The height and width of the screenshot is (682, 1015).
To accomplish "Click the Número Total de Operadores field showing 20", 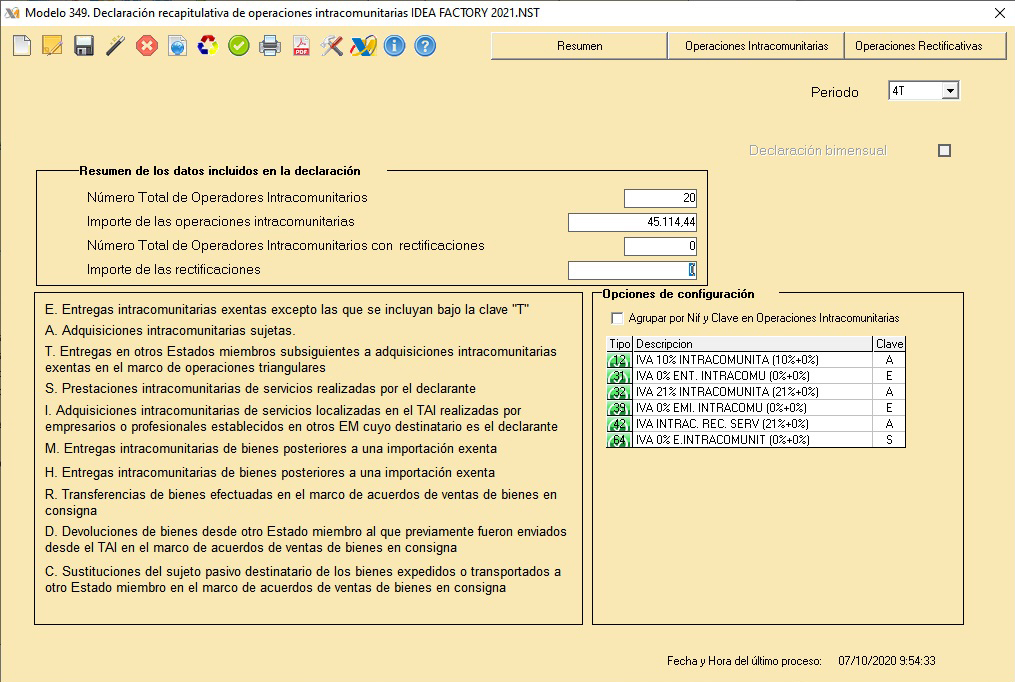I will click(660, 198).
